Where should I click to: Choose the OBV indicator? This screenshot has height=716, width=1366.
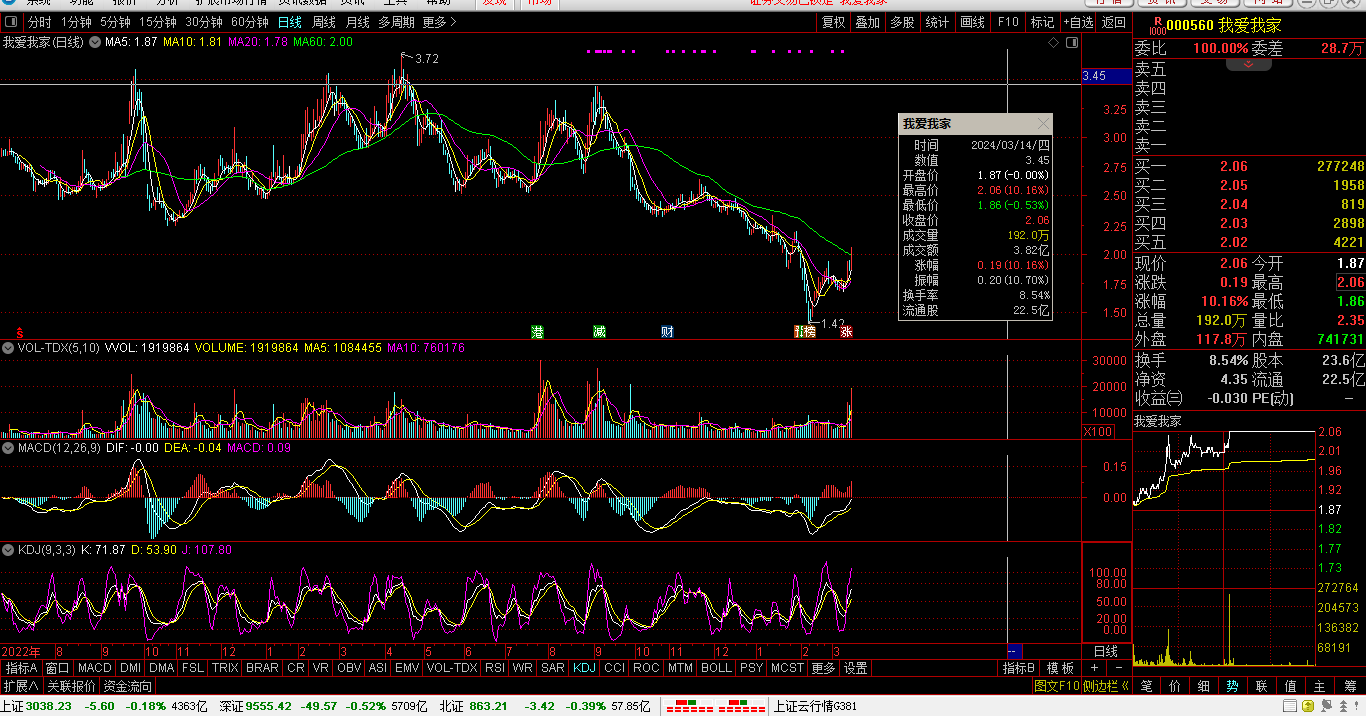pos(349,668)
